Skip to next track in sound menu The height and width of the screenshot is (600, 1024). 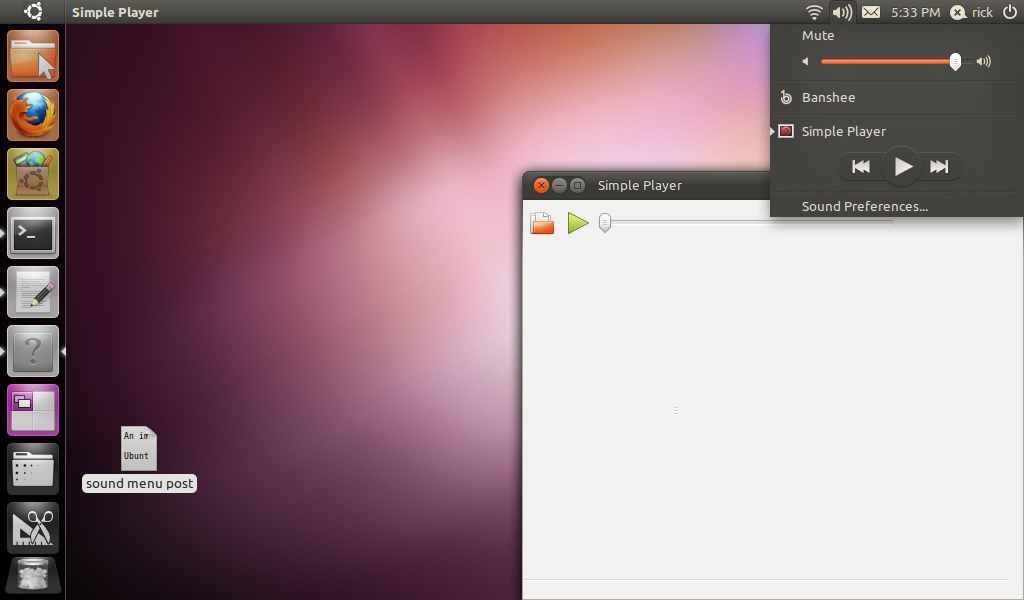939,166
